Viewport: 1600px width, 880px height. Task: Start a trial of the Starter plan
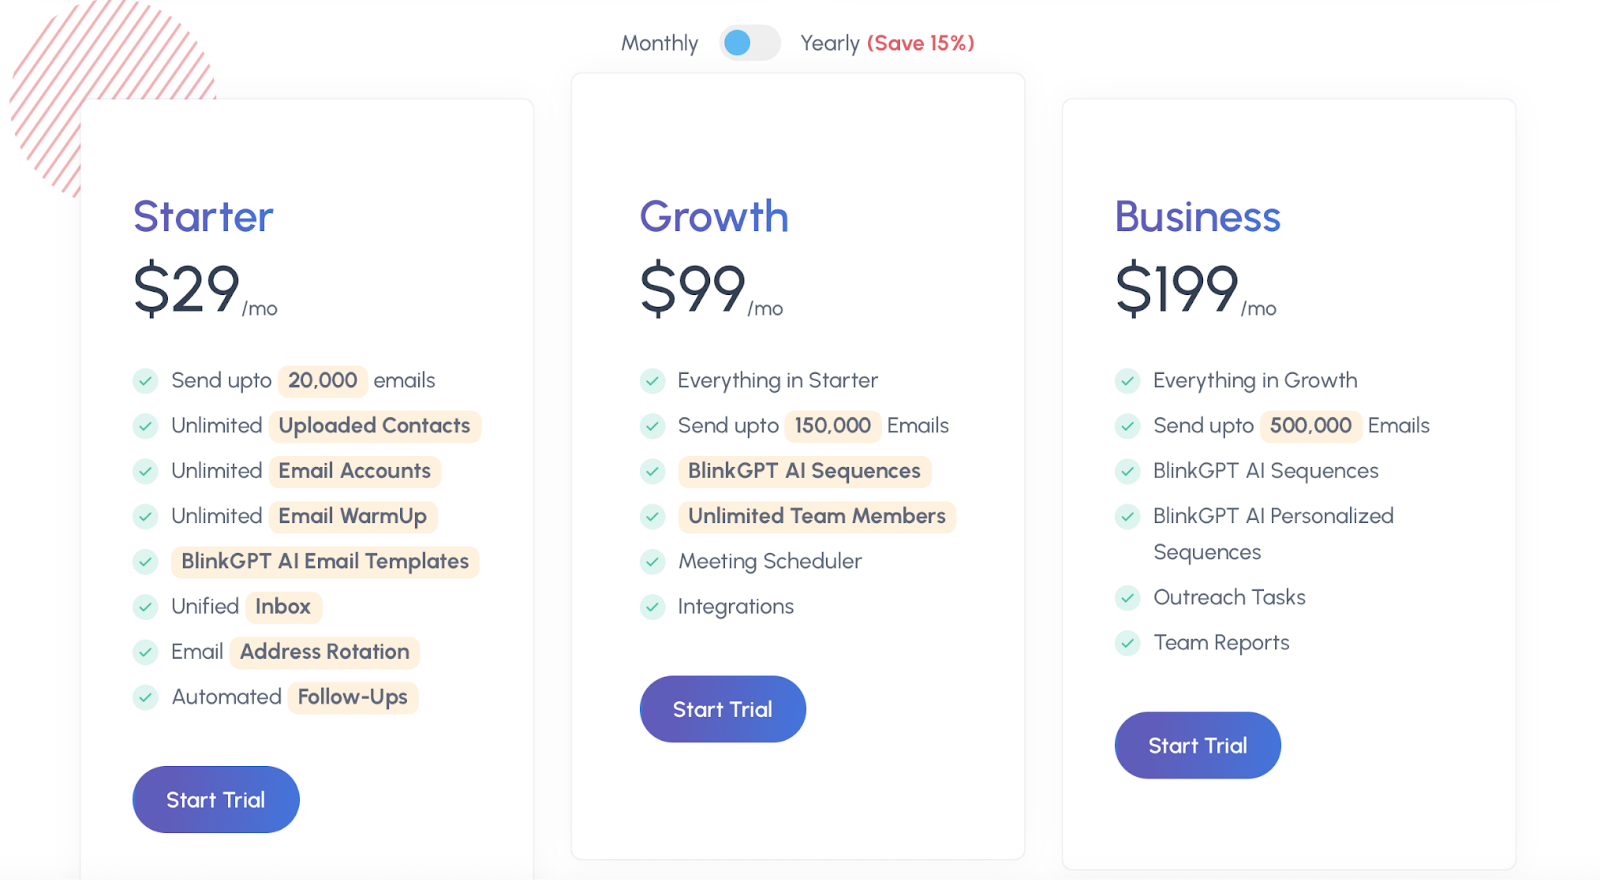point(215,799)
